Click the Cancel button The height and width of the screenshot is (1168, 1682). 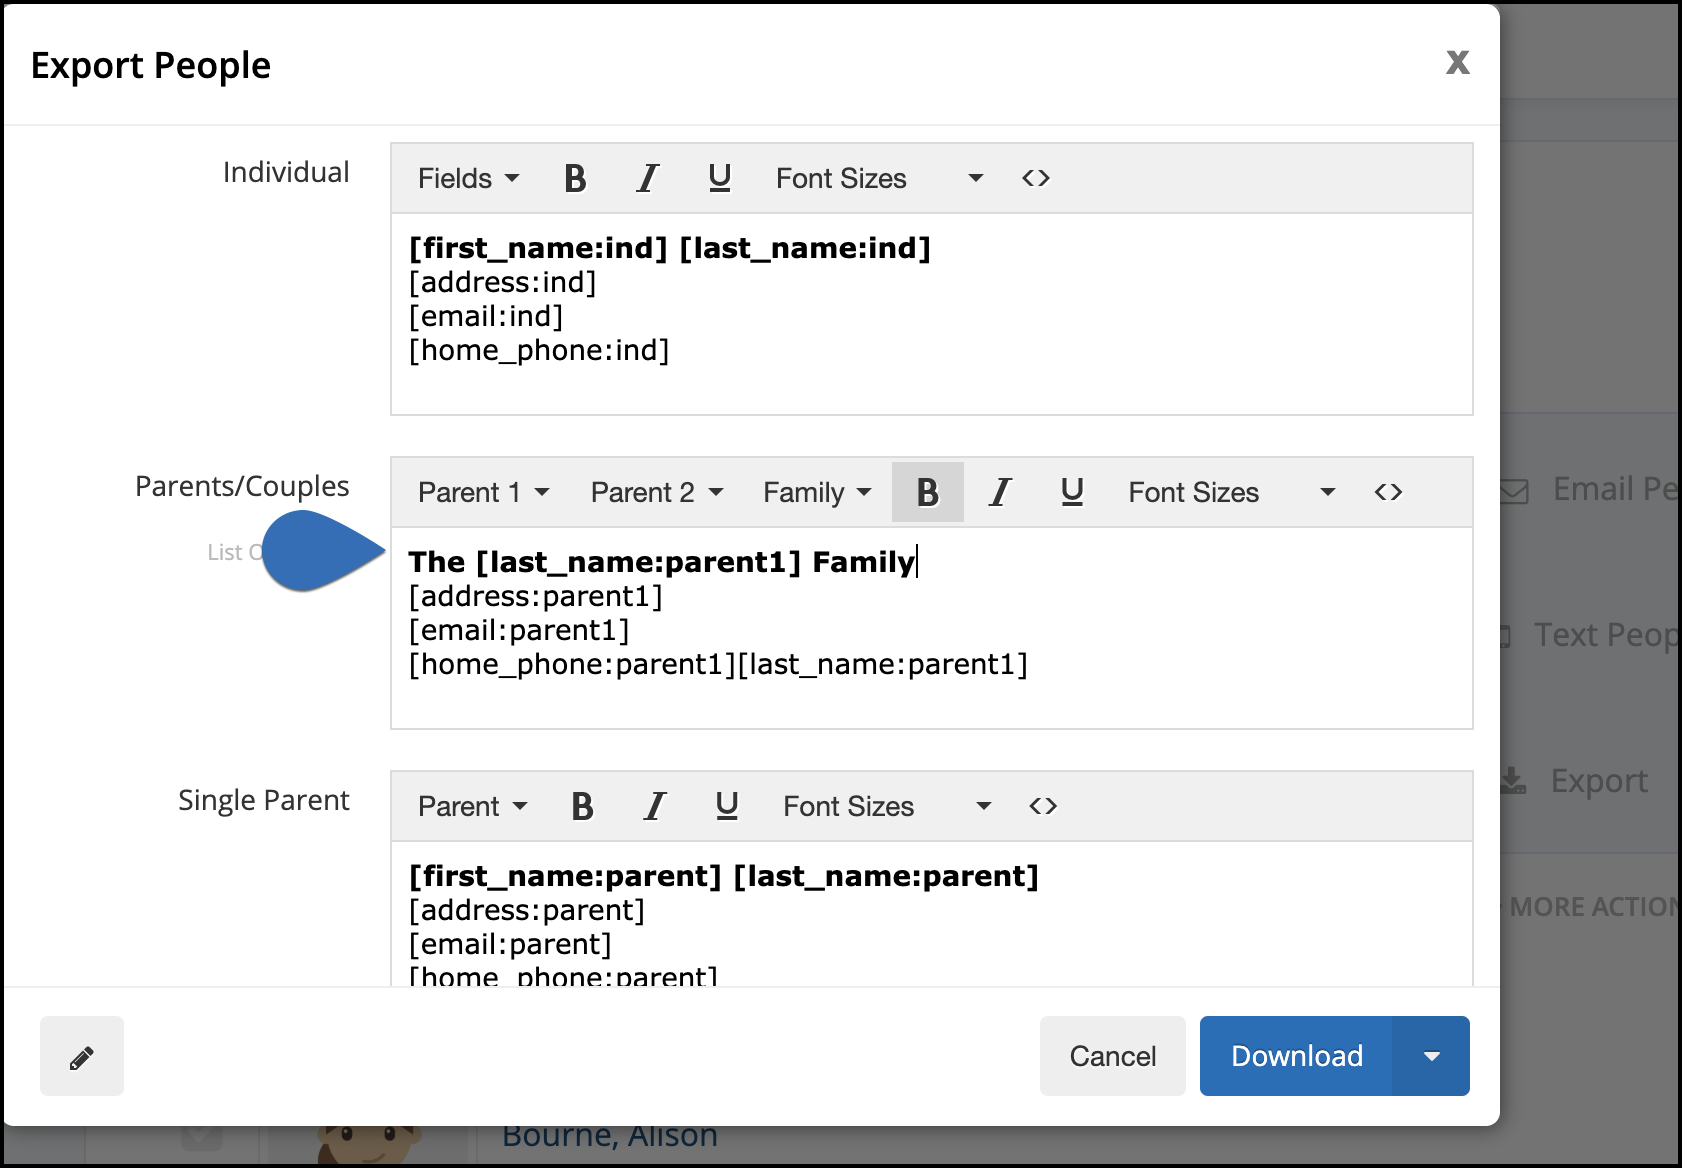1113,1056
